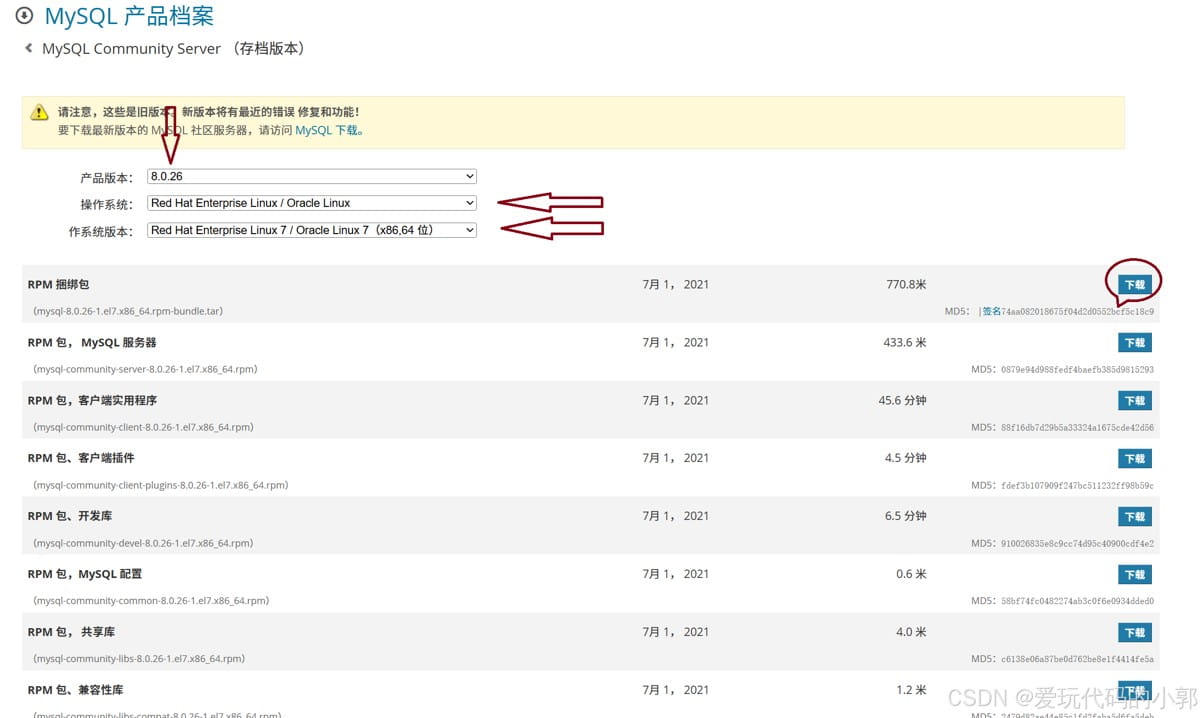1200x718 pixels.
Task: Follow the MySQL 下载 link in the notice
Action: click(x=327, y=130)
